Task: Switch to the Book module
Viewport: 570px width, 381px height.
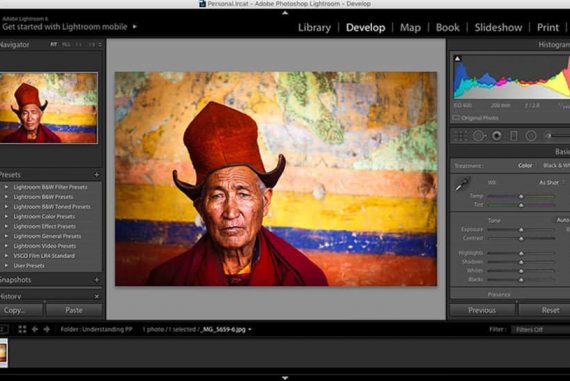Action: [447, 28]
